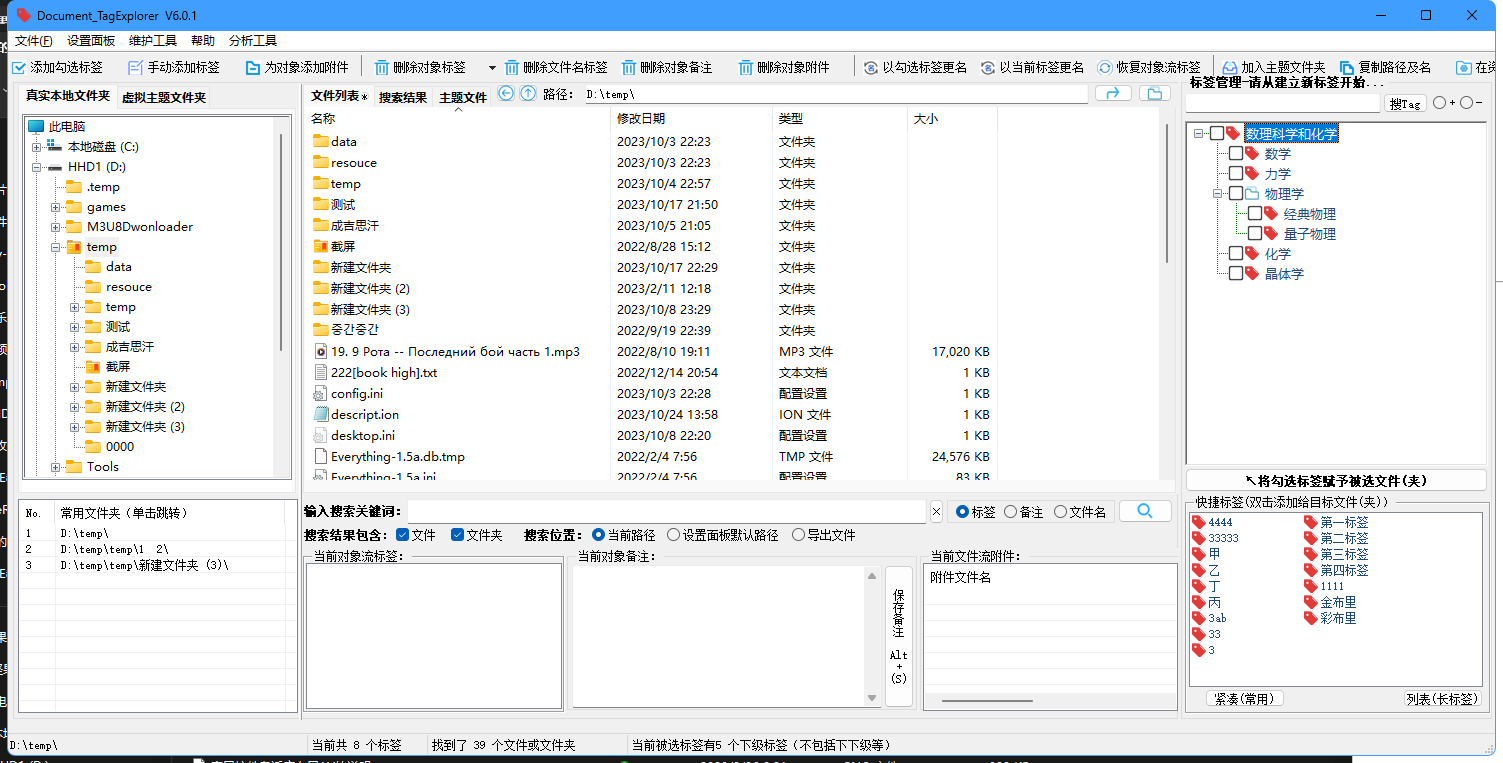Click the 删除对象标签 trash icon
Screen dimensions: 1503x763
tap(382, 67)
